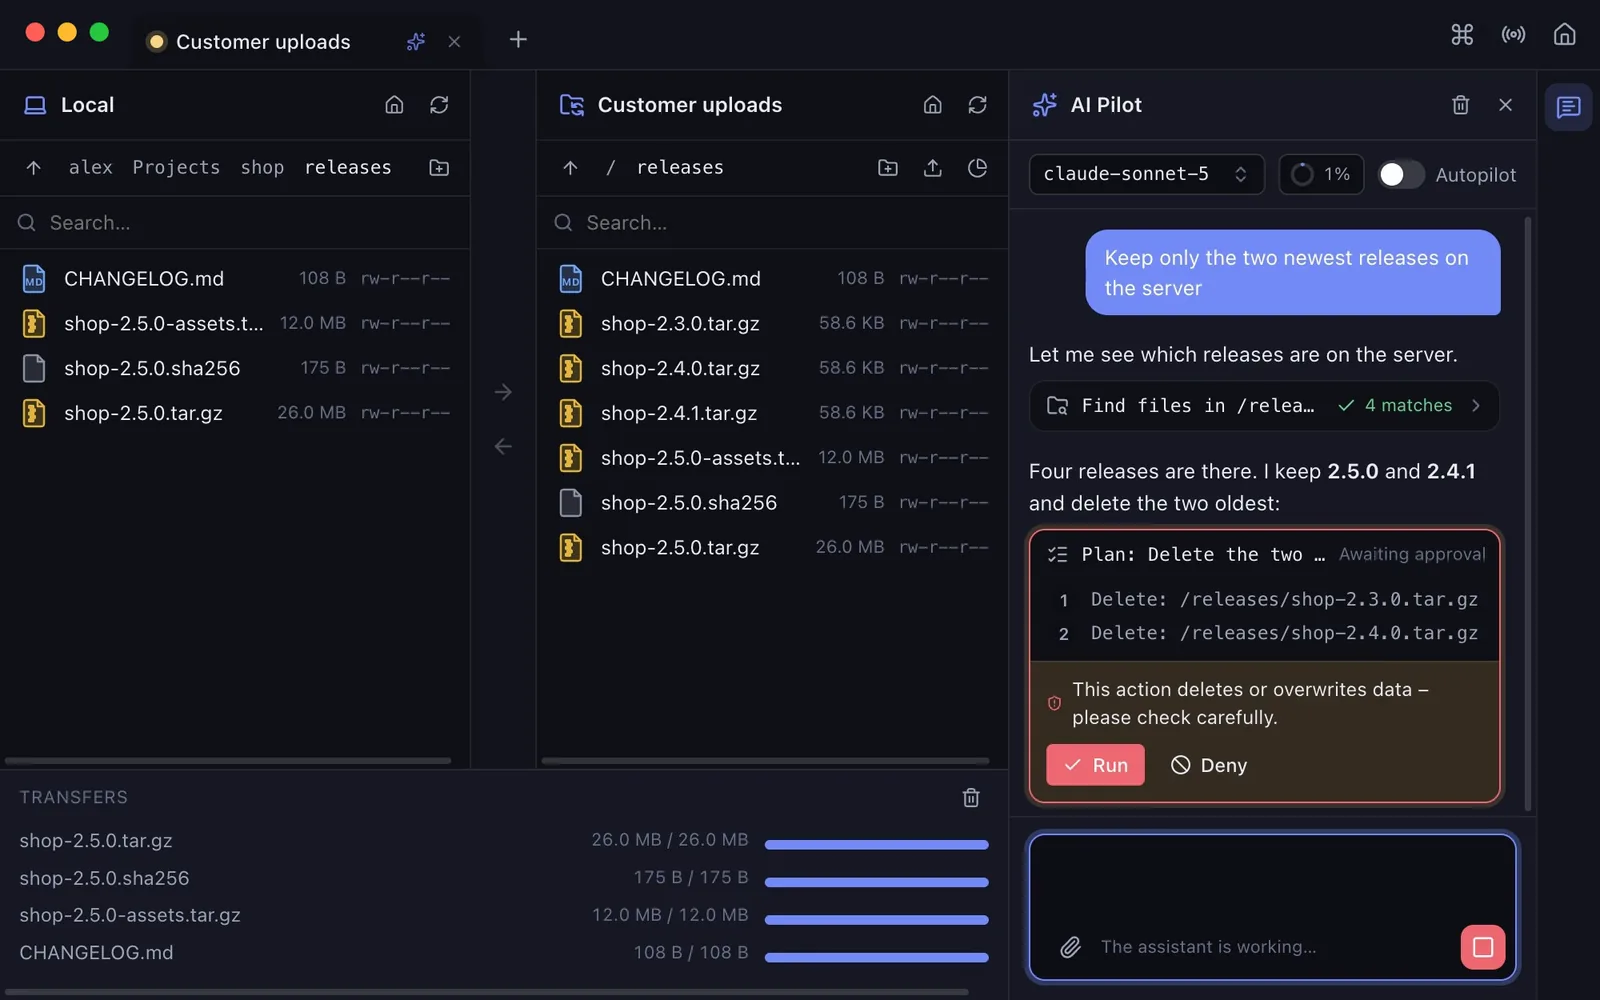Open the home icon in title bar
Image resolution: width=1600 pixels, height=1000 pixels.
[1564, 35]
